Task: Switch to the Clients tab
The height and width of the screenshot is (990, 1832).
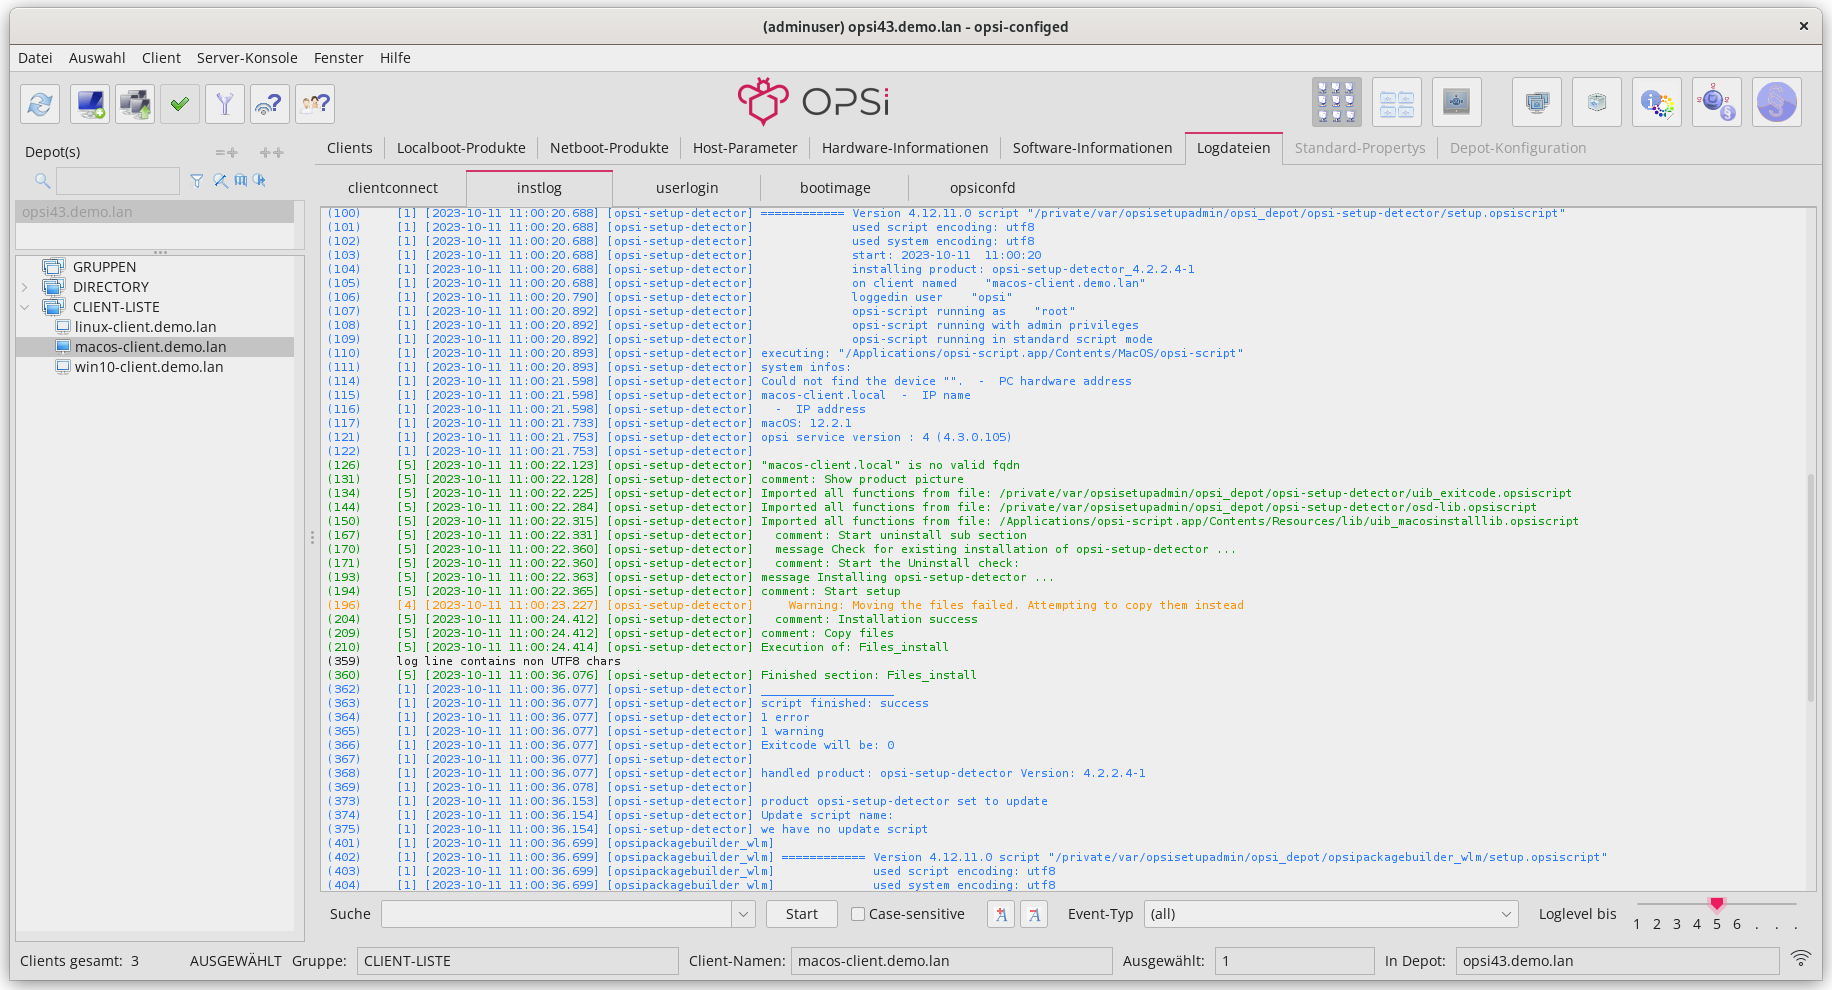Action: [349, 148]
